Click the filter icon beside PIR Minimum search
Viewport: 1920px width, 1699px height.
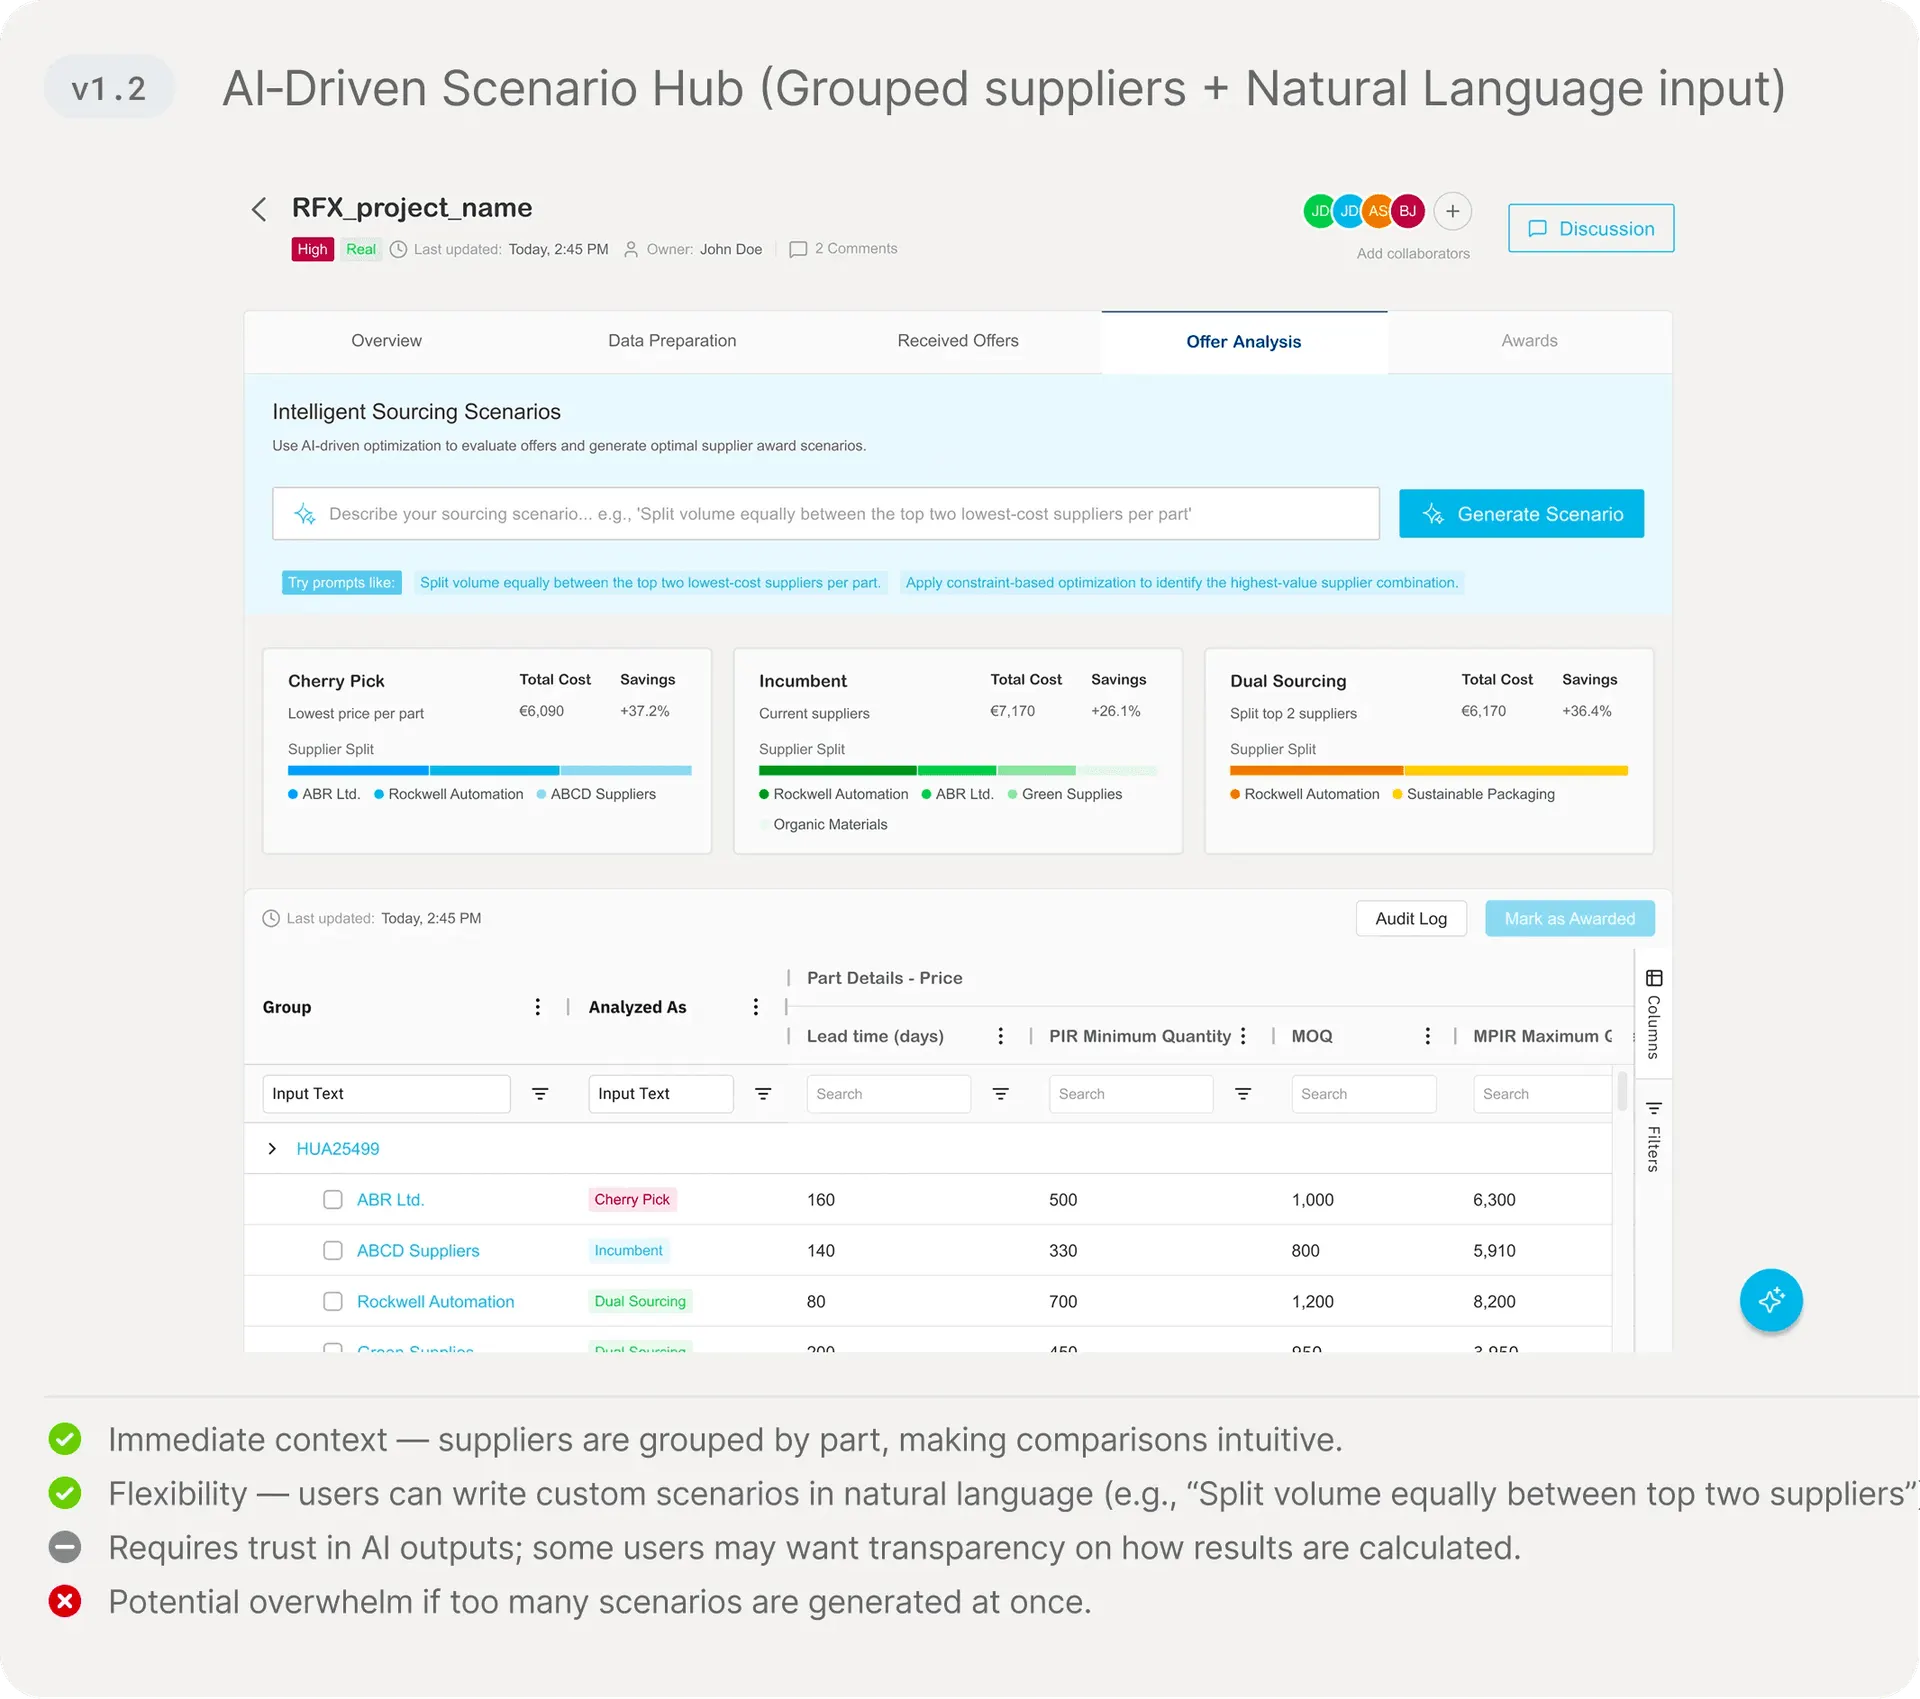1243,1094
